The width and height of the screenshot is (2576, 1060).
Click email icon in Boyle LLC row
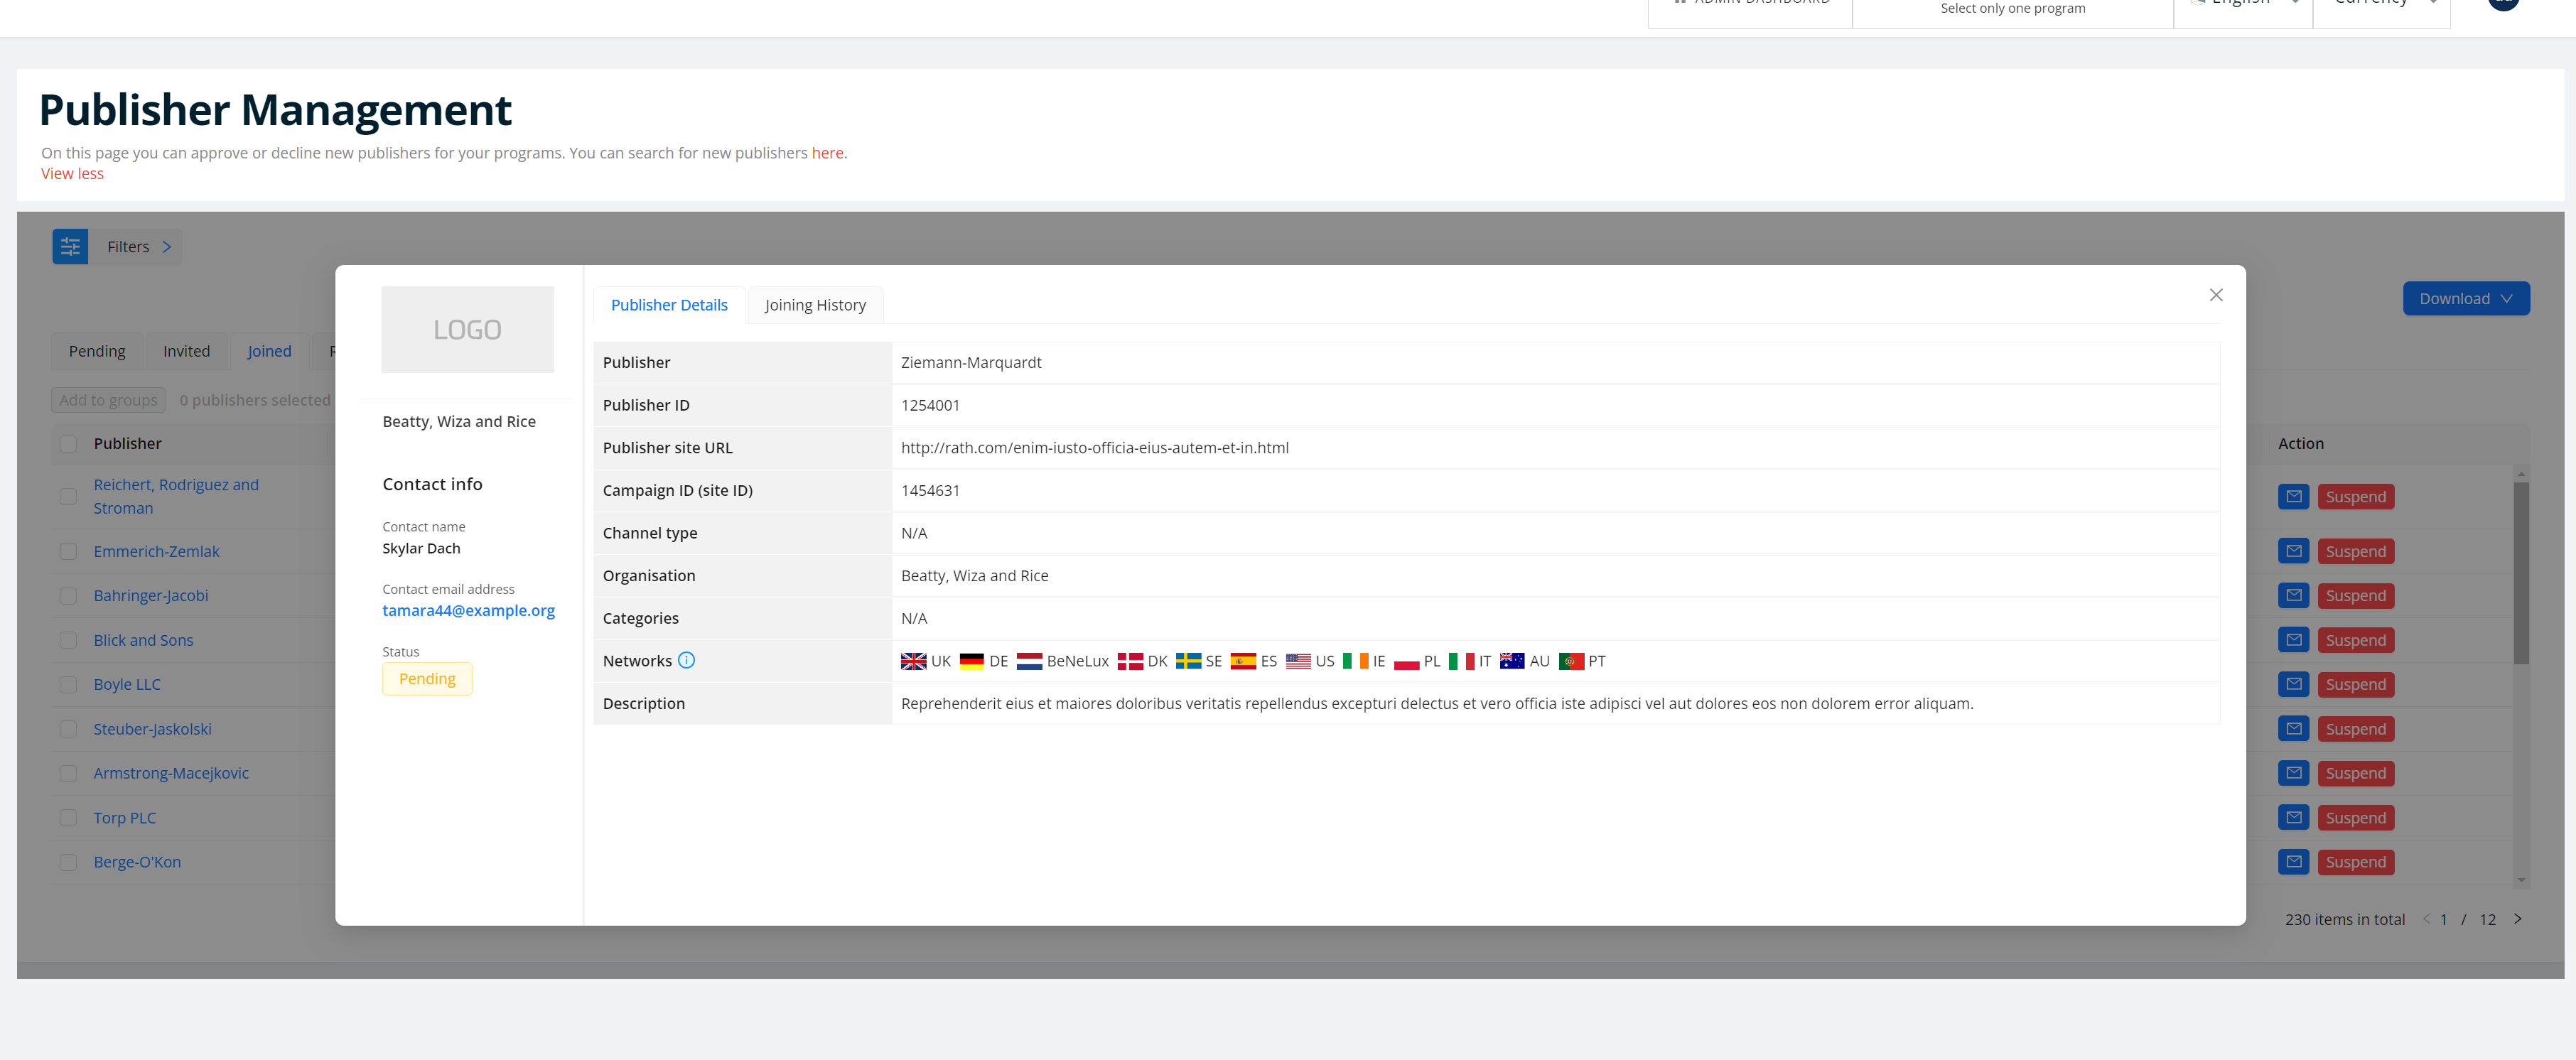point(2293,684)
